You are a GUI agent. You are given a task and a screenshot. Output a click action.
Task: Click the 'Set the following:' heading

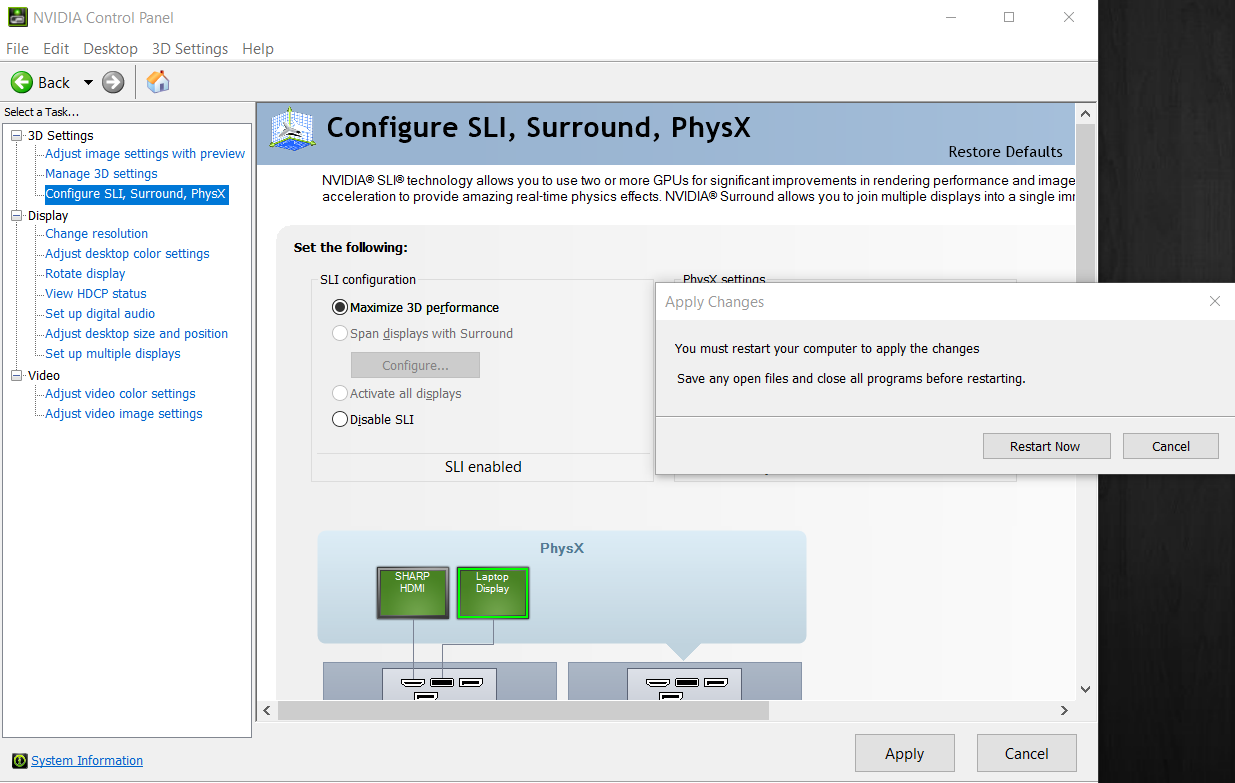click(351, 247)
